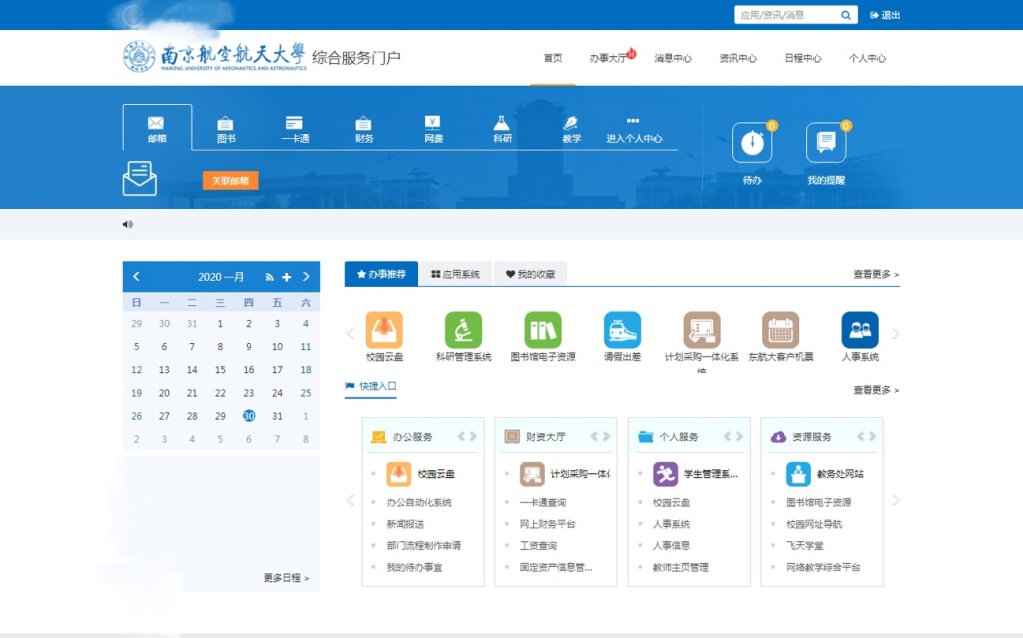Open the 请假出差 train icon
Viewport: 1023px width, 638px height.
click(x=622, y=330)
